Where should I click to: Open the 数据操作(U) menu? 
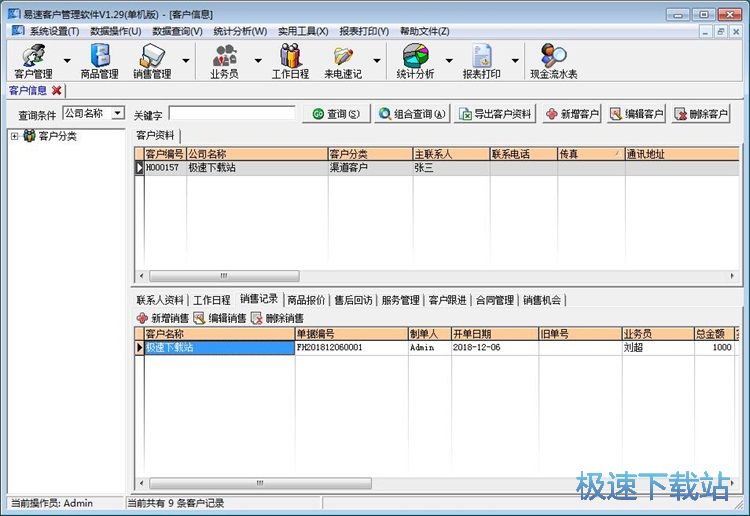[116, 31]
